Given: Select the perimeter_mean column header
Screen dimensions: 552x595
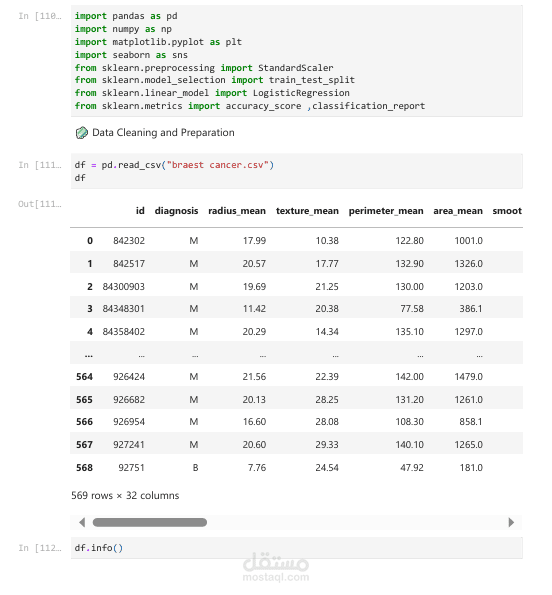Looking at the screenshot, I should (386, 211).
